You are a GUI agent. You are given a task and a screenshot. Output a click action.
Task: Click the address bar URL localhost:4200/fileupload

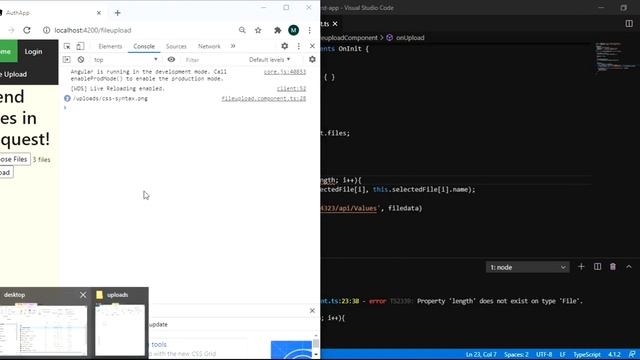93,30
